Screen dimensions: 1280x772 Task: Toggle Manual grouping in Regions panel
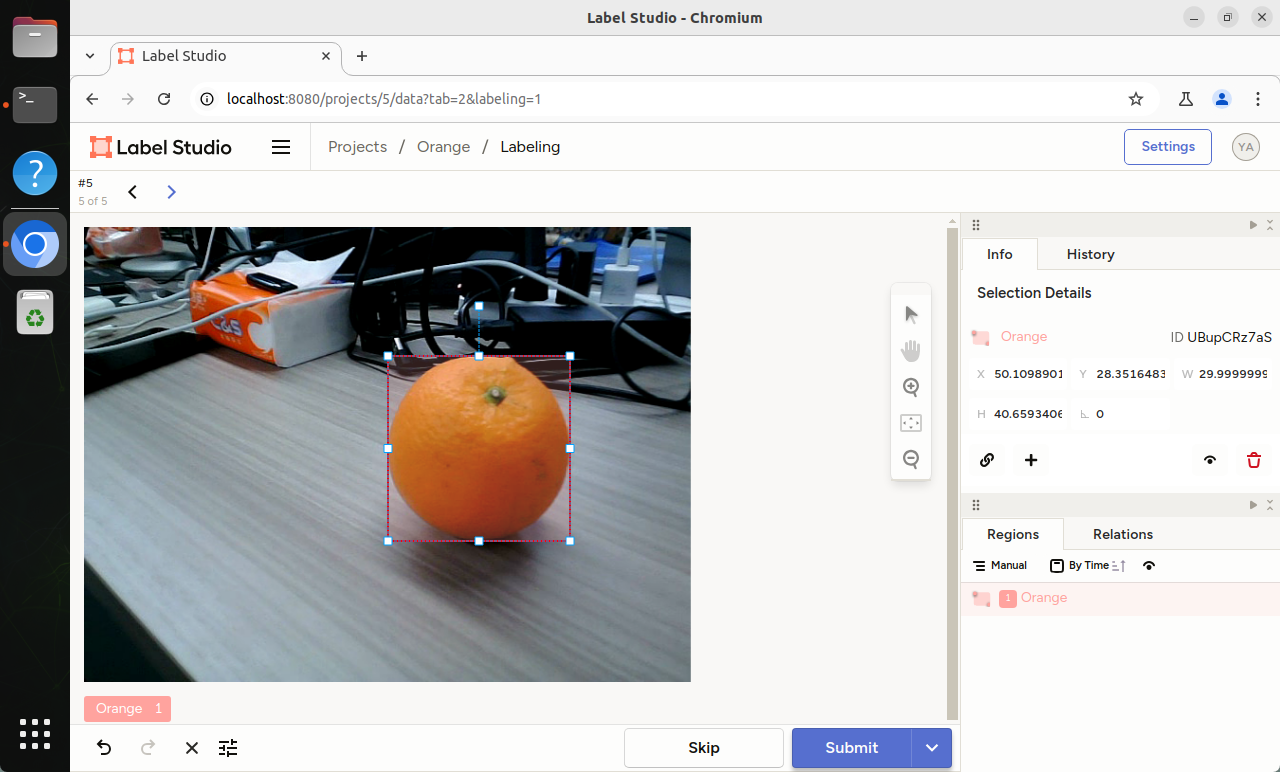[x=1000, y=566]
